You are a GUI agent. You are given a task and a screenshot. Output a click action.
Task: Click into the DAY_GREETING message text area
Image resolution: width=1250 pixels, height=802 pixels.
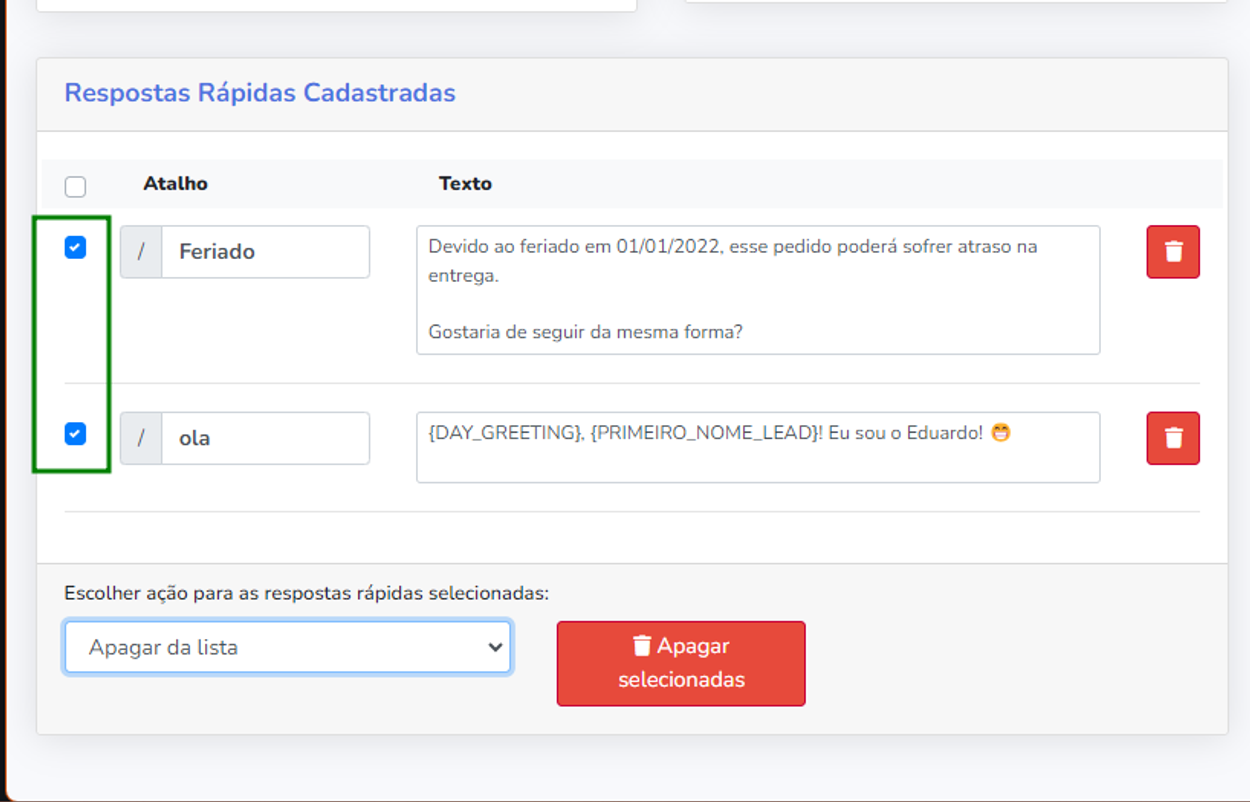757,458
